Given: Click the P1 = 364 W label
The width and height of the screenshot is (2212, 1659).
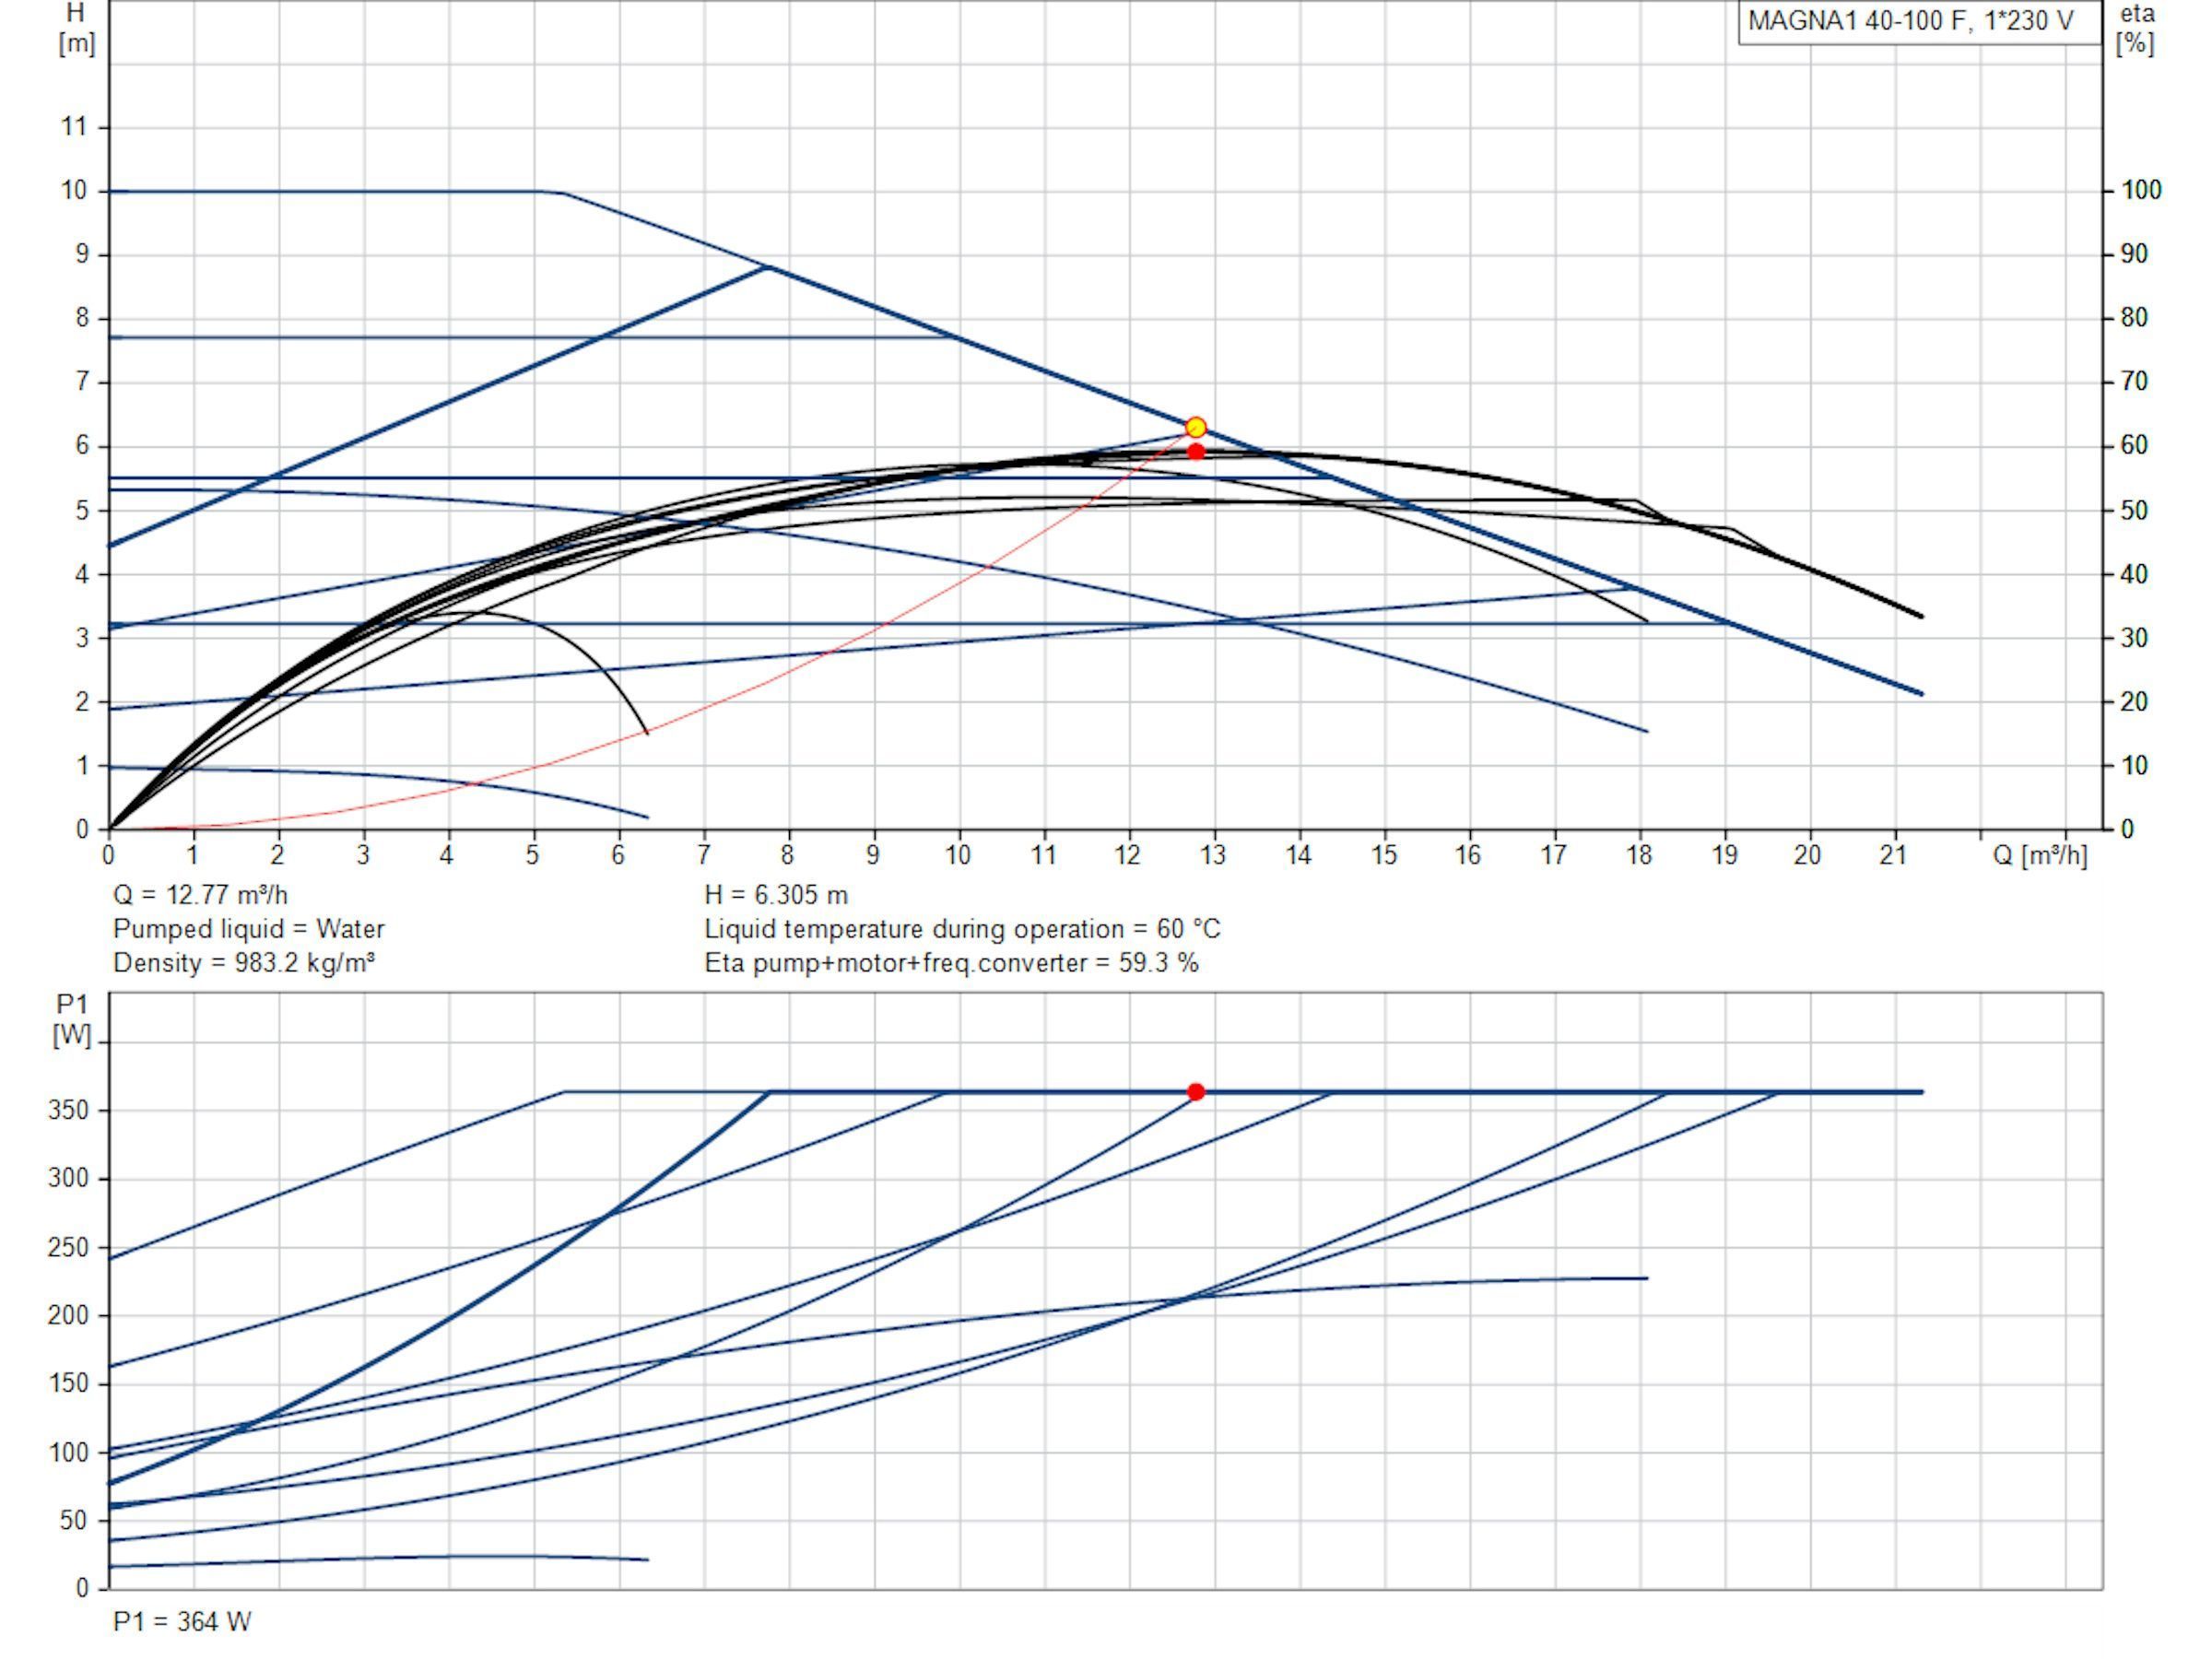Looking at the screenshot, I should click(182, 1621).
